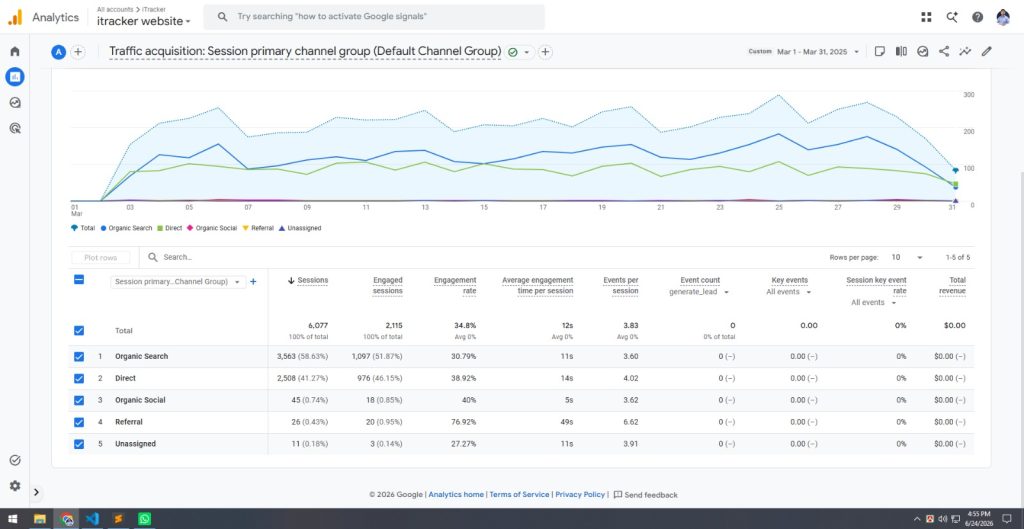This screenshot has width=1024, height=529.
Task: Open the annotations note icon
Action: pyautogui.click(x=880, y=51)
